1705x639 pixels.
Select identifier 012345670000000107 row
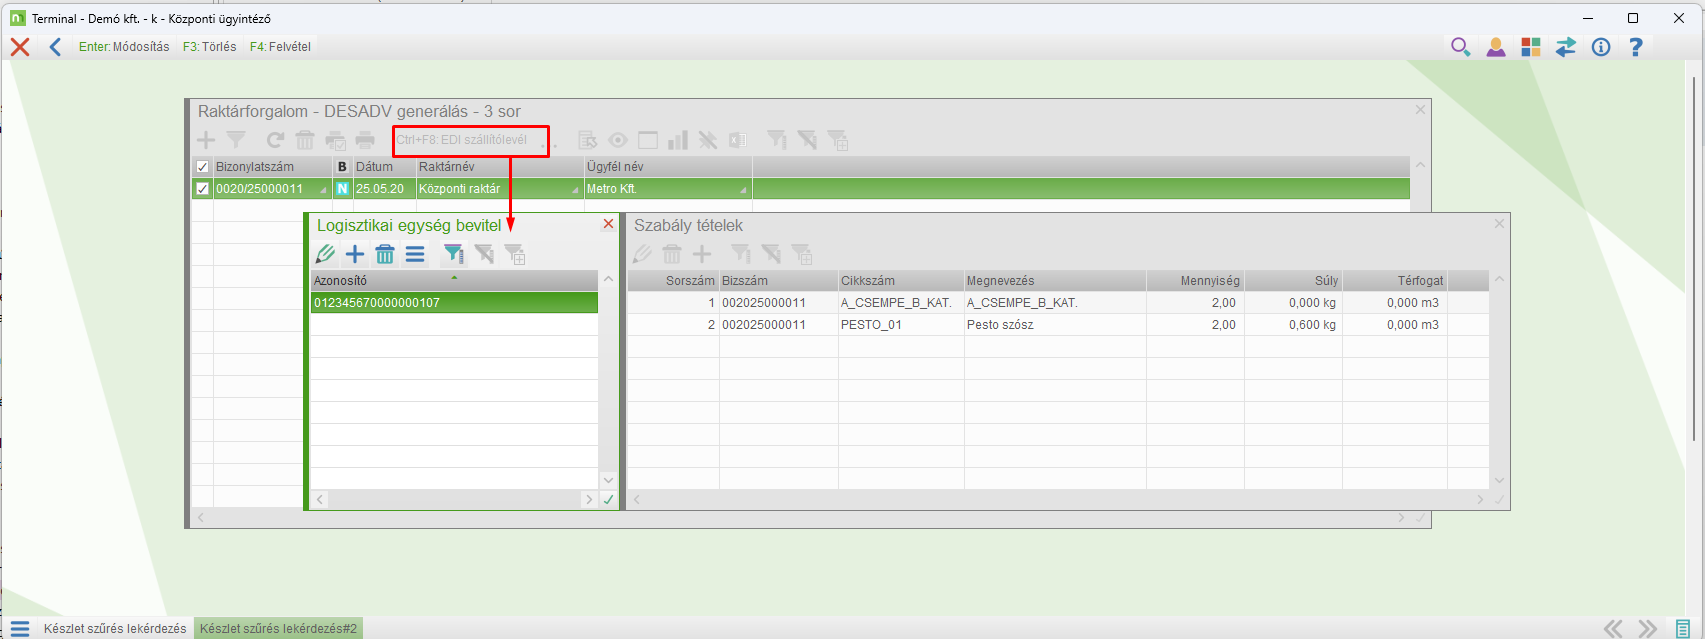[x=455, y=303]
